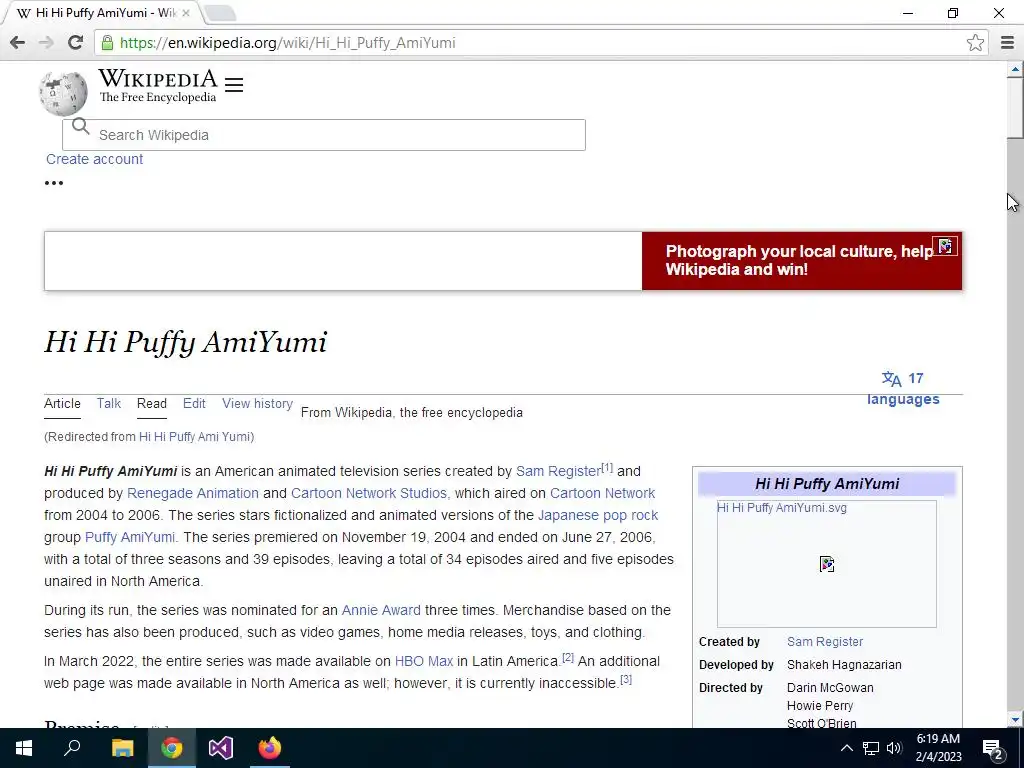Click citation reference [3]
This screenshot has width=1024, height=768.
[626, 680]
